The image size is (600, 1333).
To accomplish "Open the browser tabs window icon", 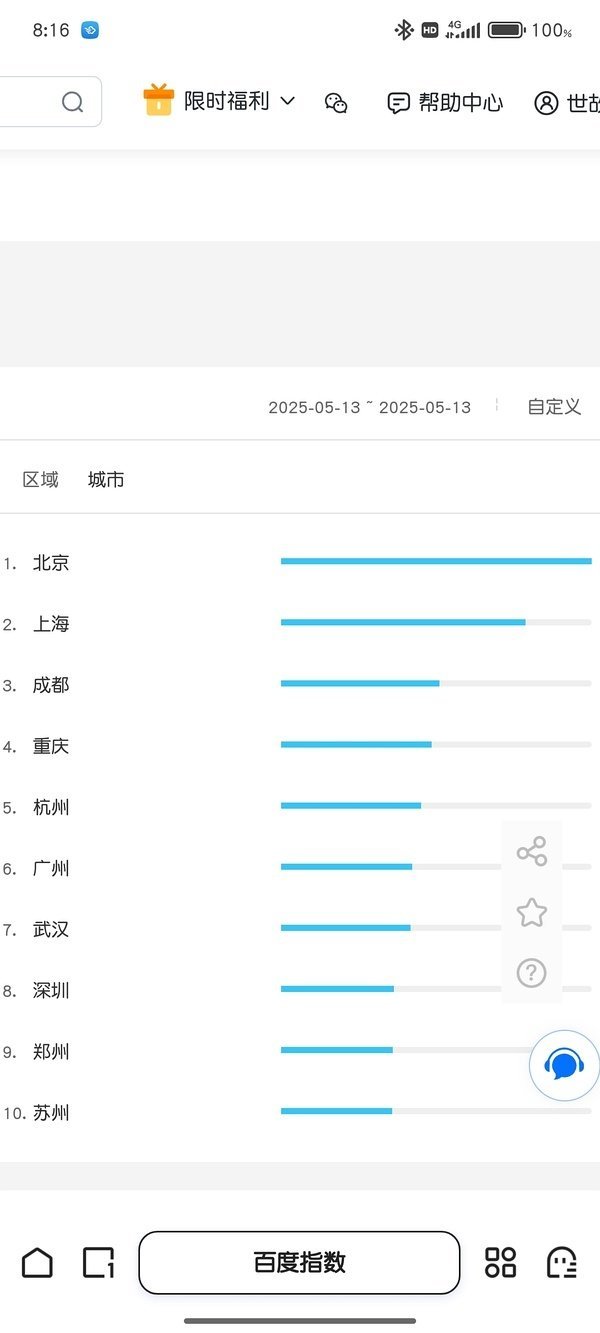I will (98, 1262).
